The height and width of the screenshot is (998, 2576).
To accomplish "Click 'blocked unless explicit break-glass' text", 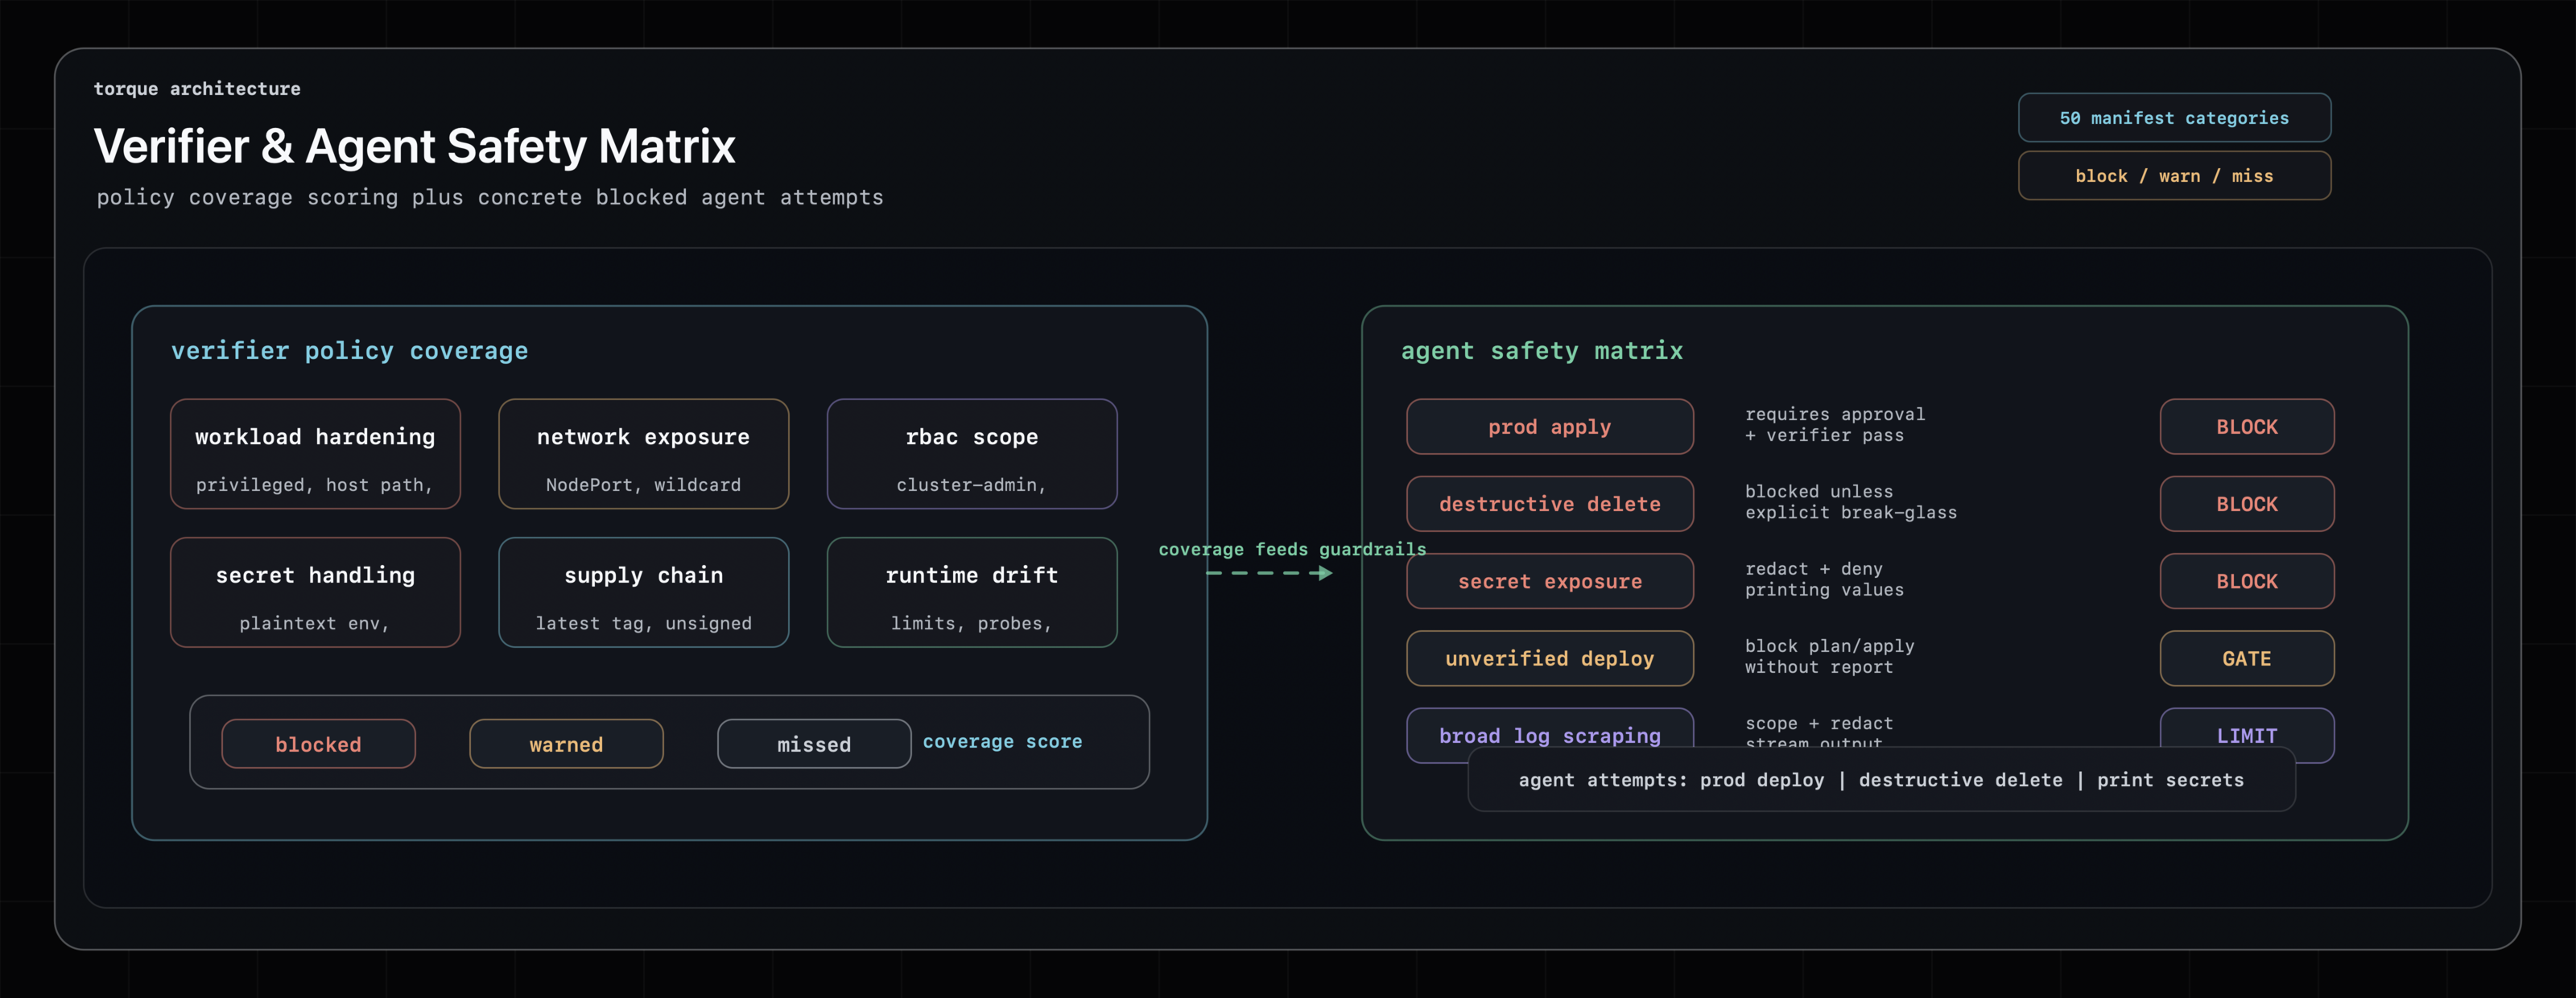I will click(x=1850, y=502).
